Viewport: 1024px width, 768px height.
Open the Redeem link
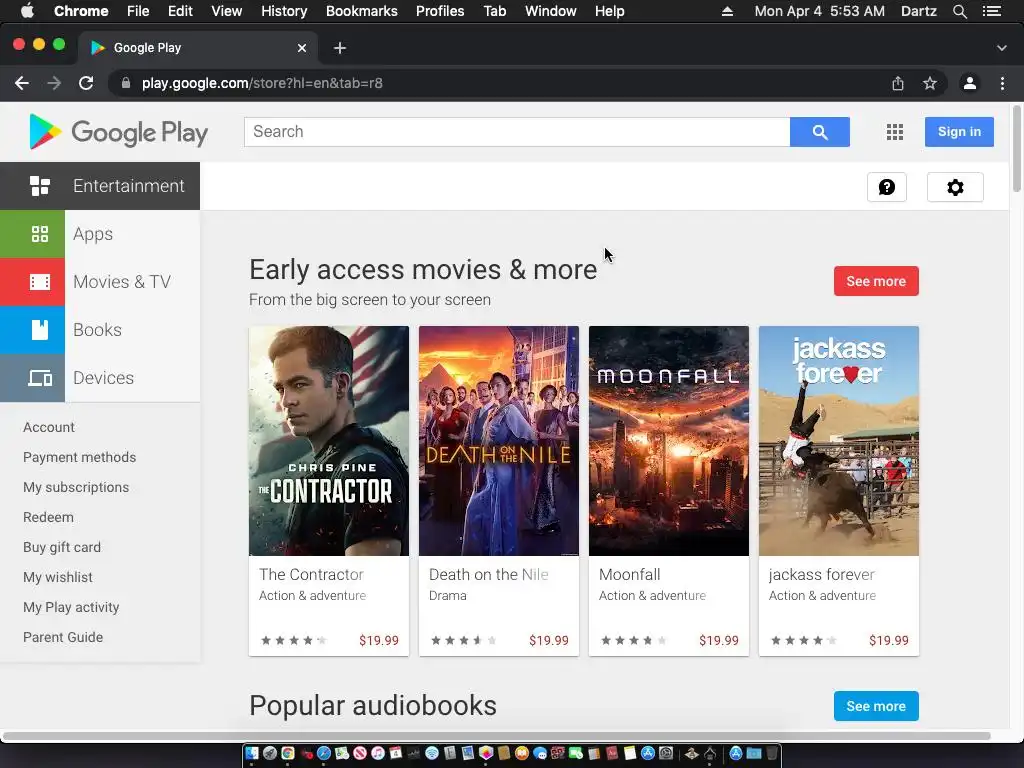click(x=48, y=517)
